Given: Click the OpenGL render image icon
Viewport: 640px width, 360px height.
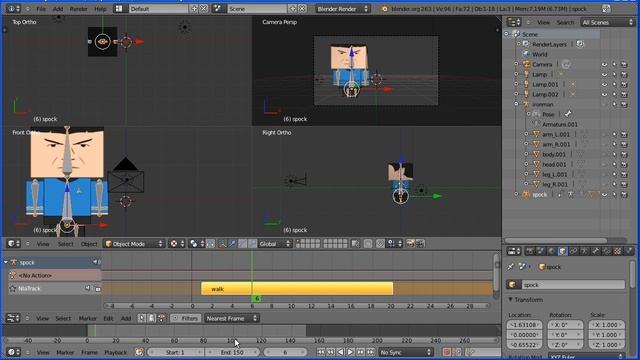Looking at the screenshot, I should pos(410,244).
